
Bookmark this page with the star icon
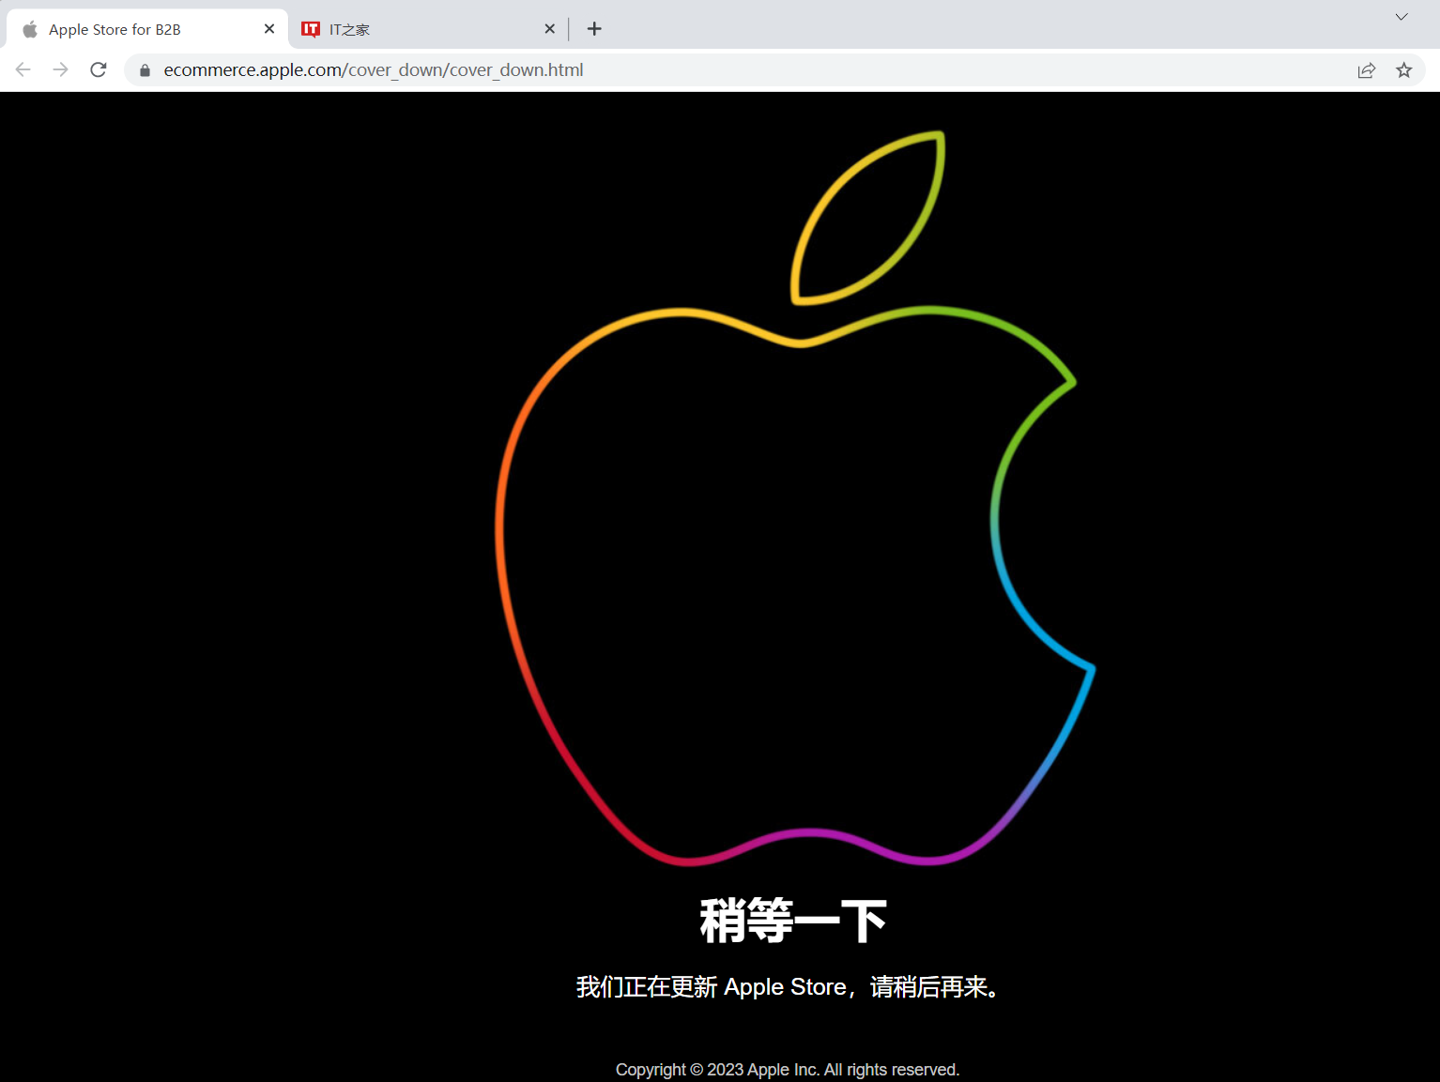point(1404,70)
